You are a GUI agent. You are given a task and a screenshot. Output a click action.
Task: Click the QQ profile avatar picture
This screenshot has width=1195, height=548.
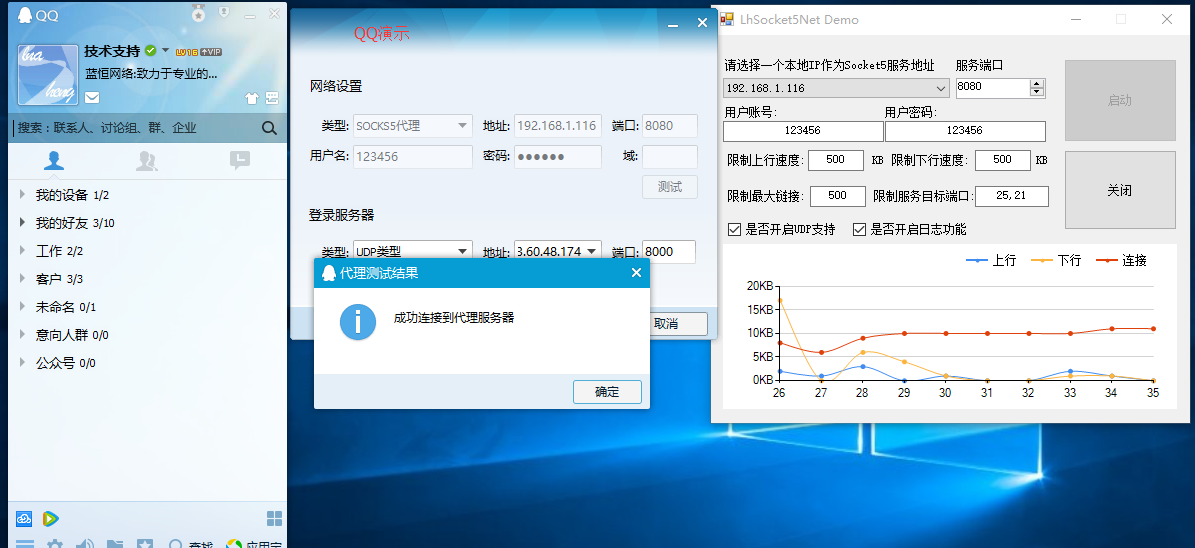coord(47,75)
